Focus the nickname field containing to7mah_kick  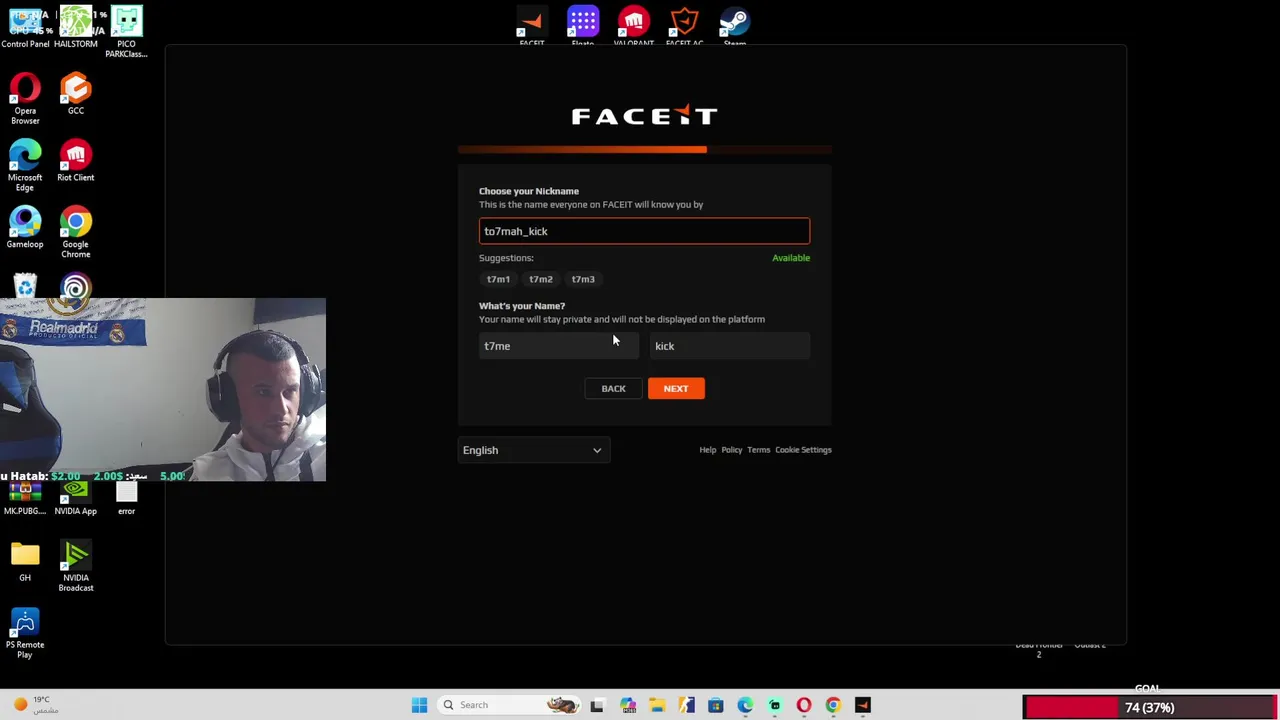(x=644, y=231)
